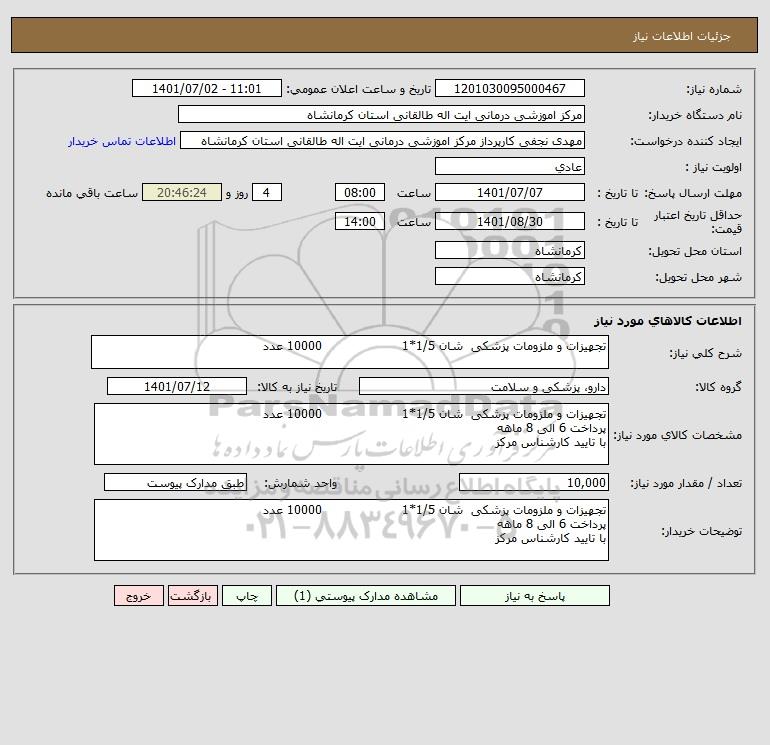Click the نام دستگاه خریدار field

[381, 114]
